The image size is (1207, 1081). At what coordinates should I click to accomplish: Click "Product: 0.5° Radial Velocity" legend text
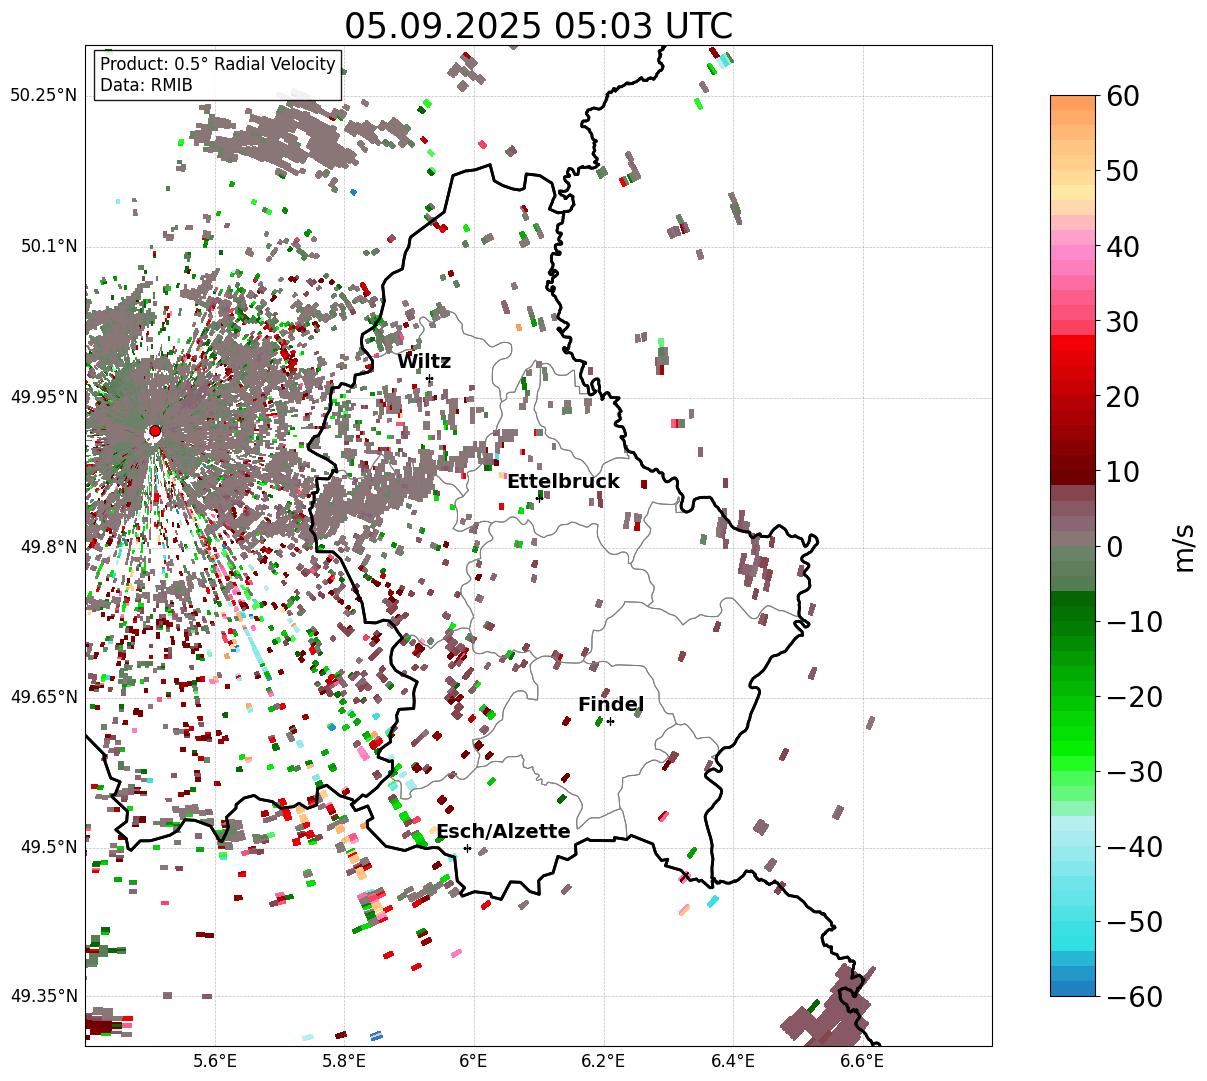(218, 64)
